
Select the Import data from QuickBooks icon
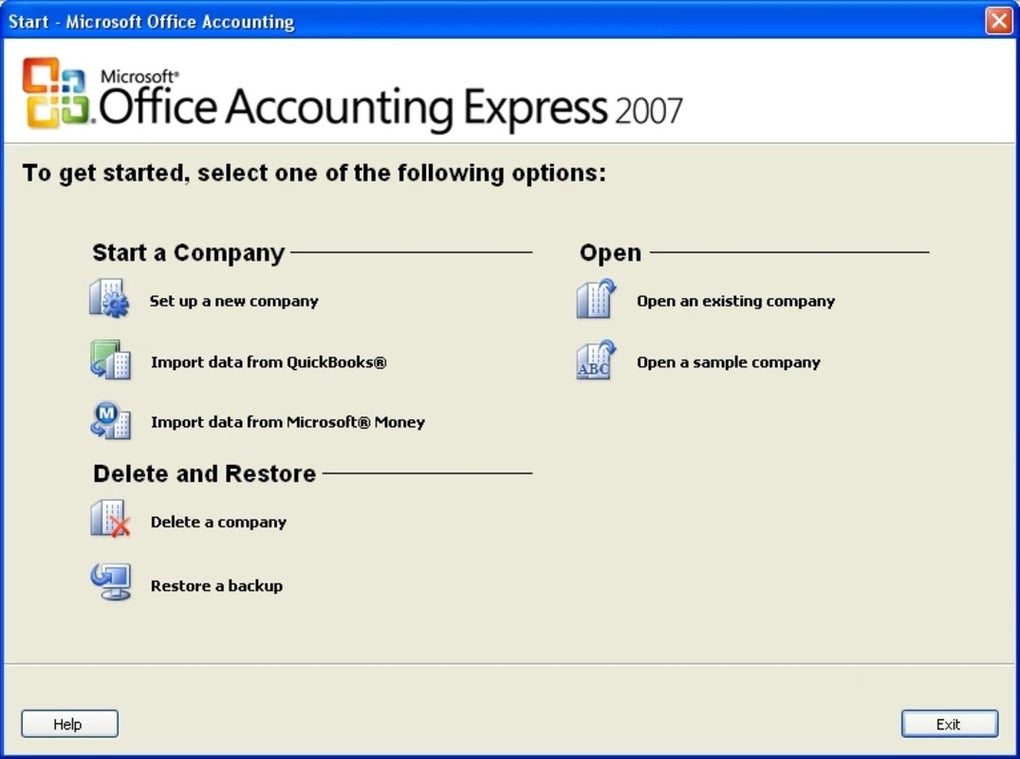pos(110,360)
